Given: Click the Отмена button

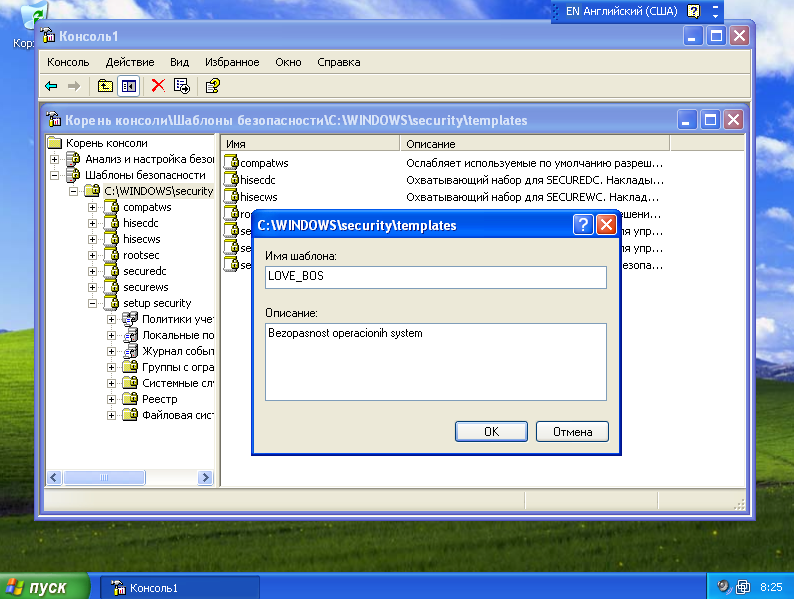Looking at the screenshot, I should pyautogui.click(x=572, y=431).
